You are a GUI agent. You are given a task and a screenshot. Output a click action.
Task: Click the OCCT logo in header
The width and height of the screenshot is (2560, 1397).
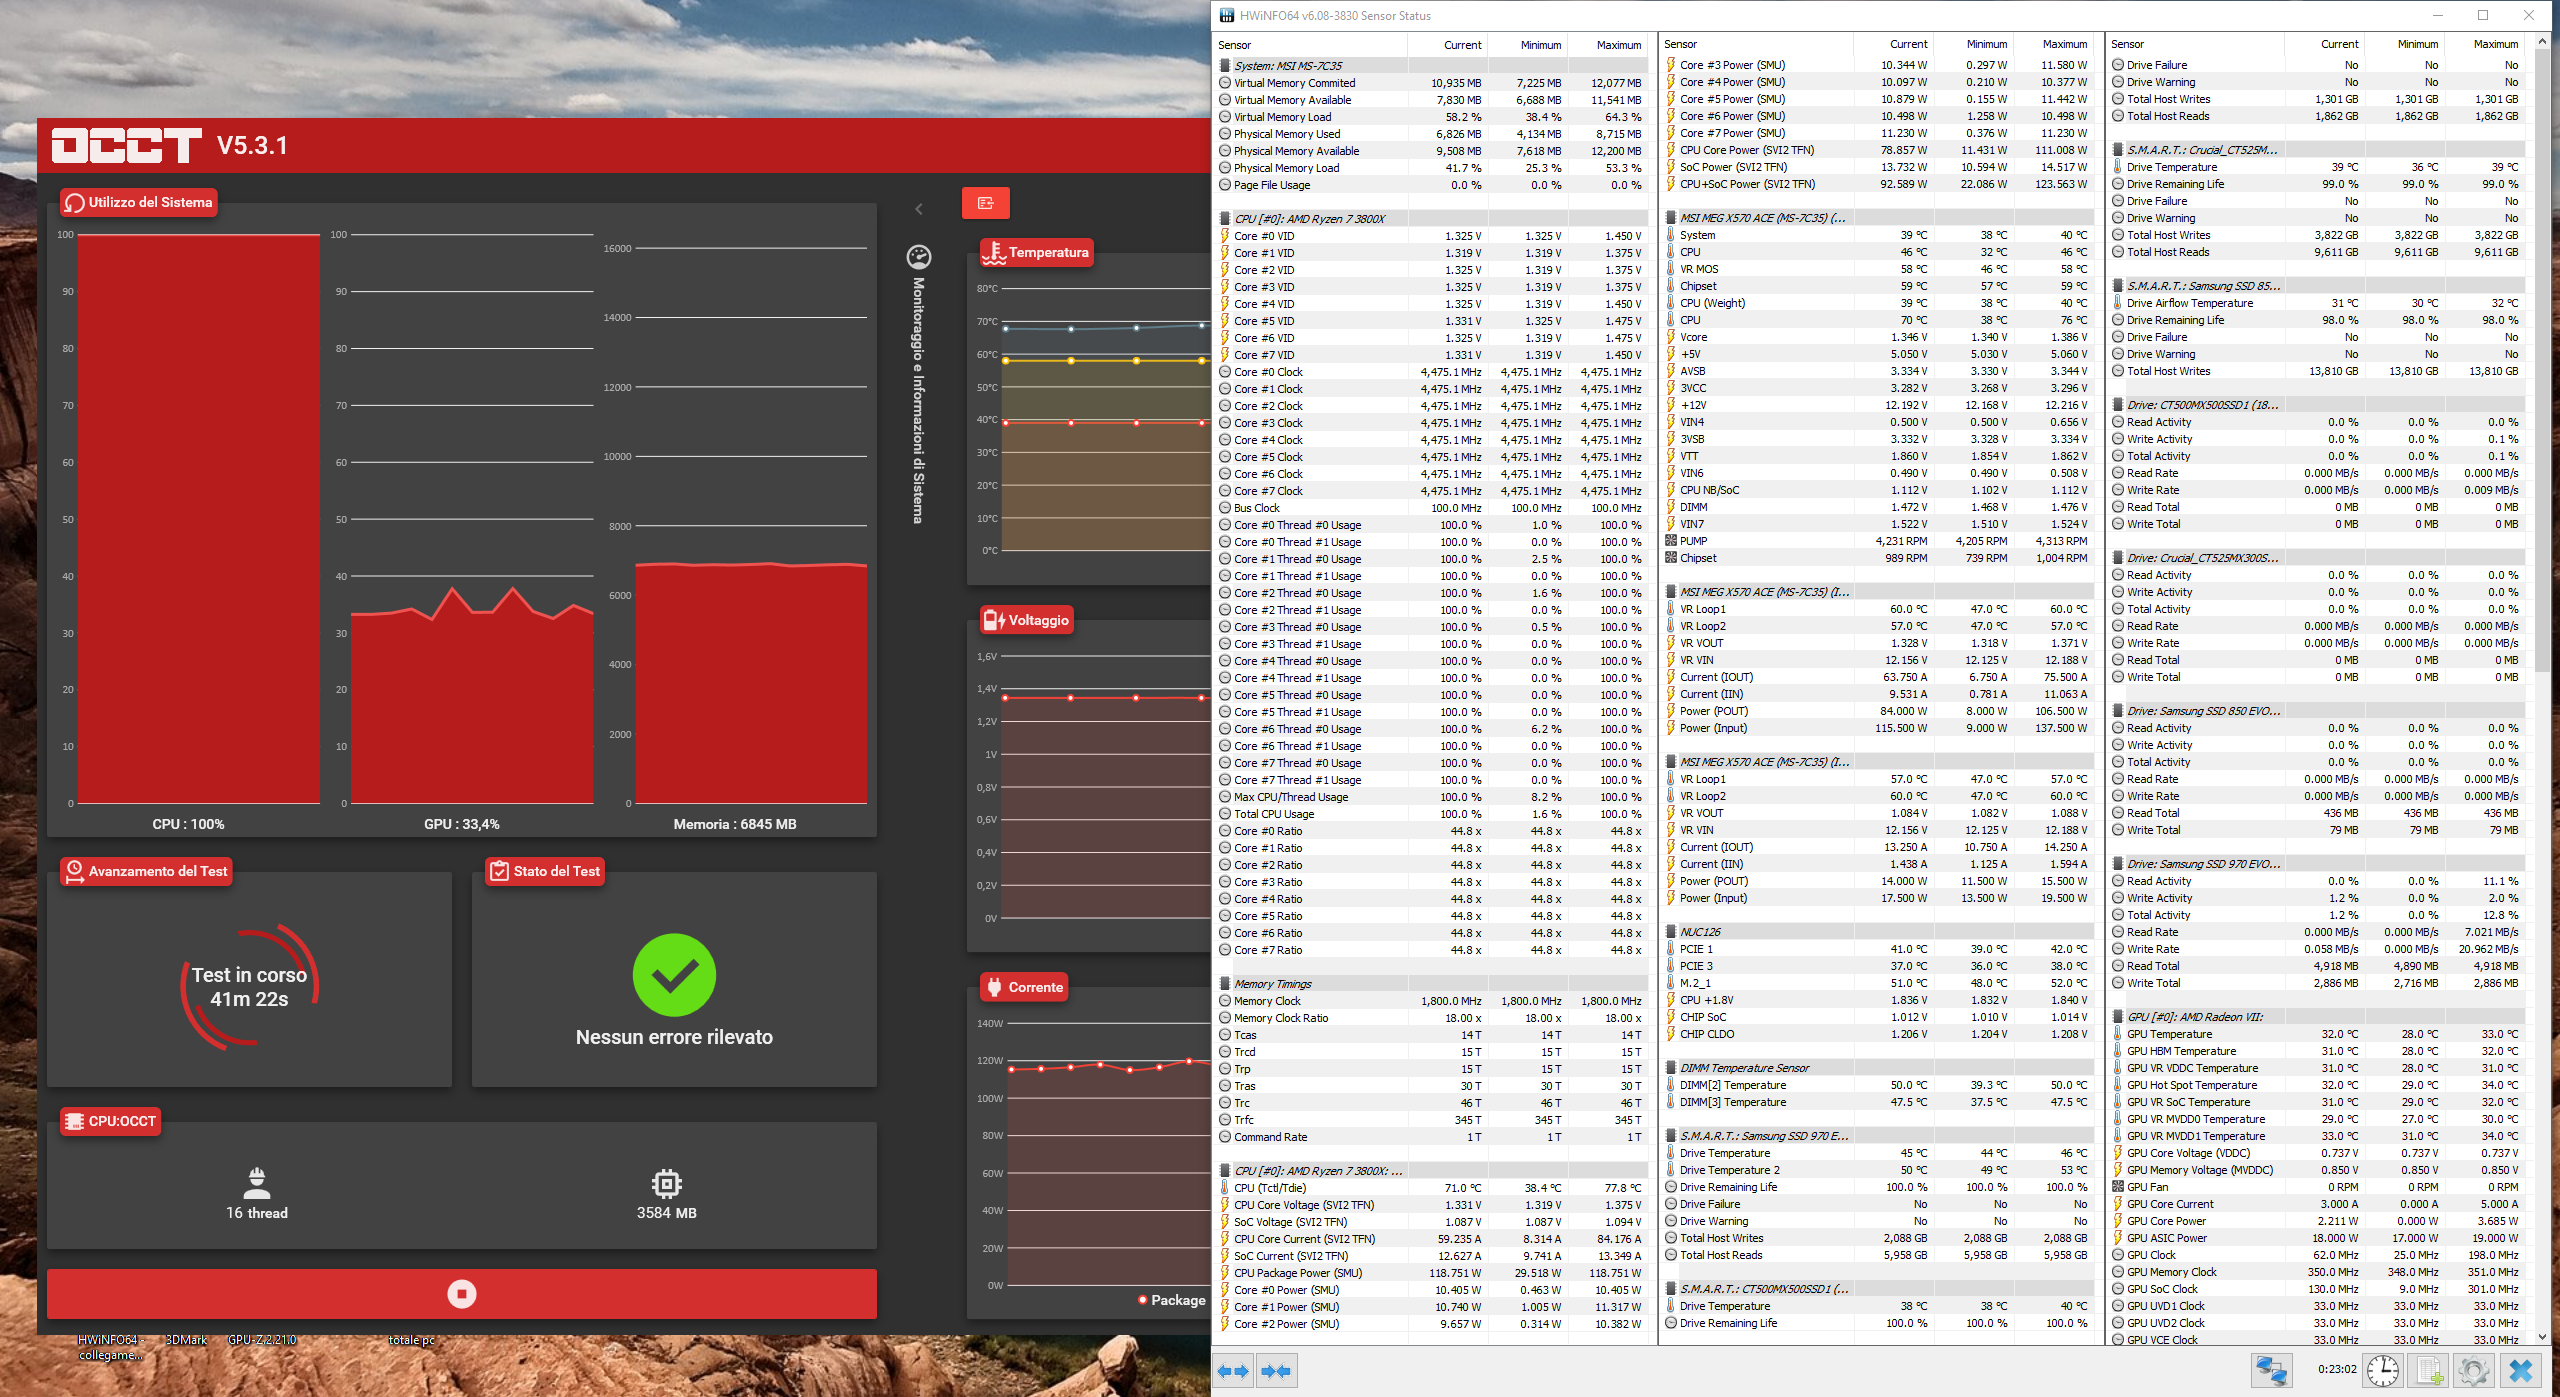pos(127,146)
